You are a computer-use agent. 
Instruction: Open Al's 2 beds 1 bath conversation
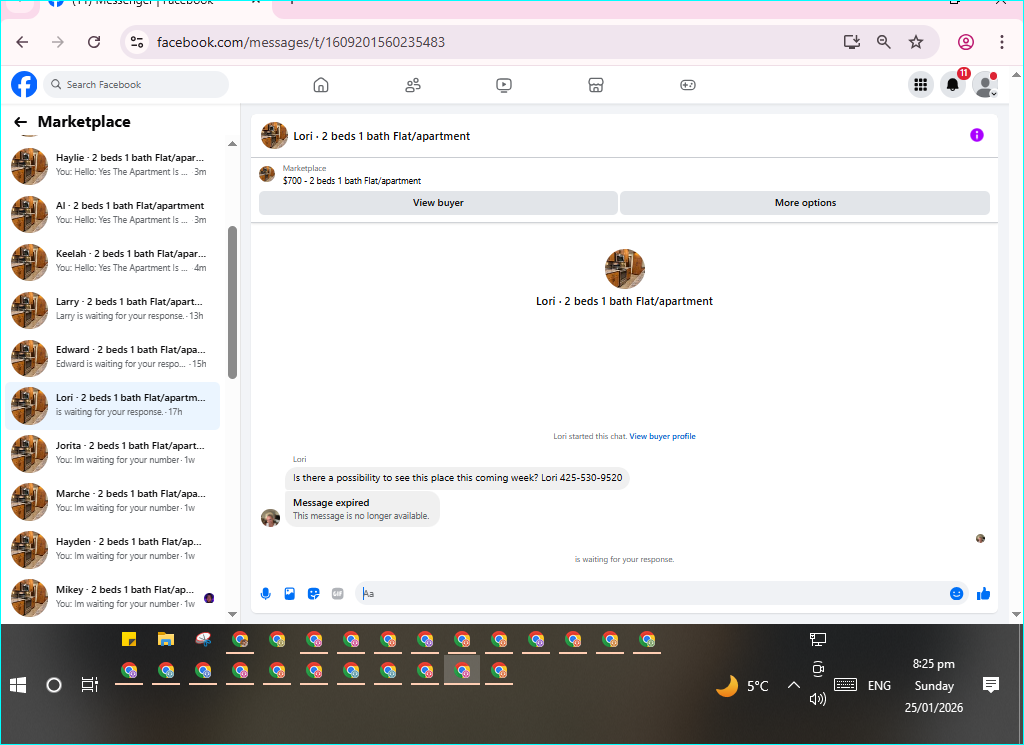[113, 214]
